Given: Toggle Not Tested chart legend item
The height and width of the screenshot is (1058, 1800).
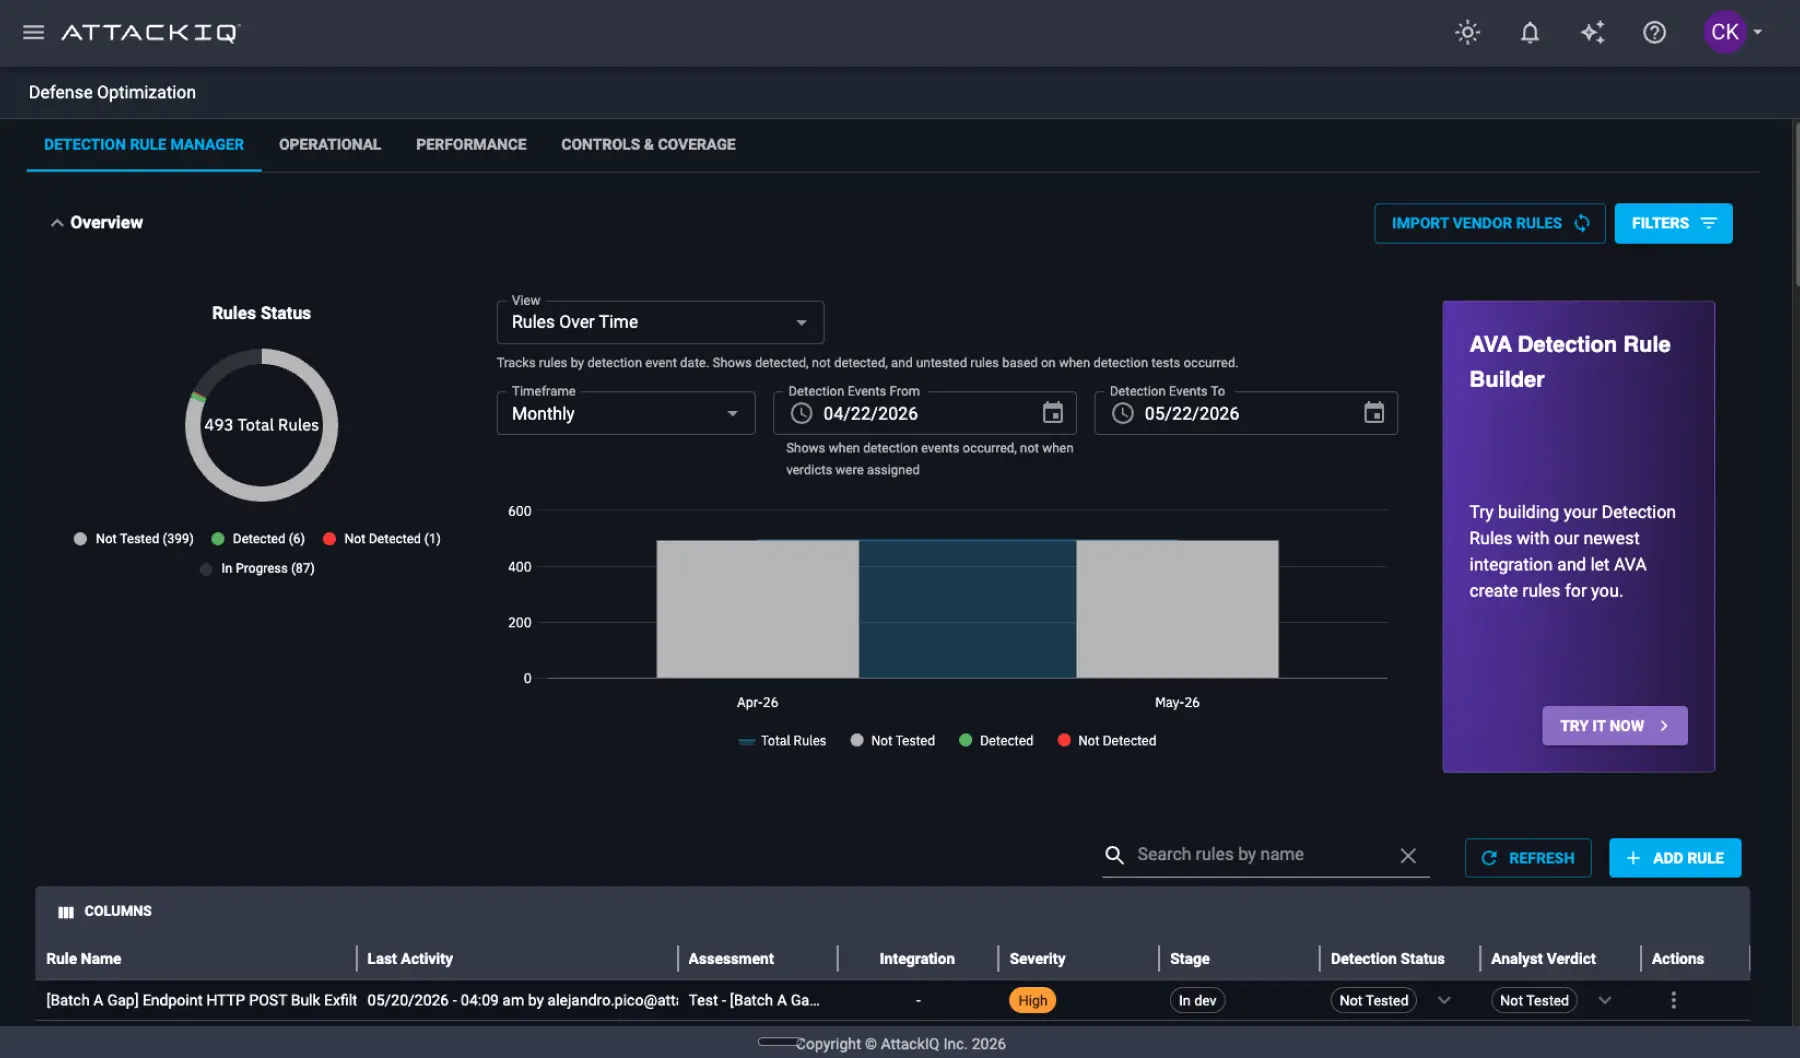Looking at the screenshot, I should (x=893, y=741).
